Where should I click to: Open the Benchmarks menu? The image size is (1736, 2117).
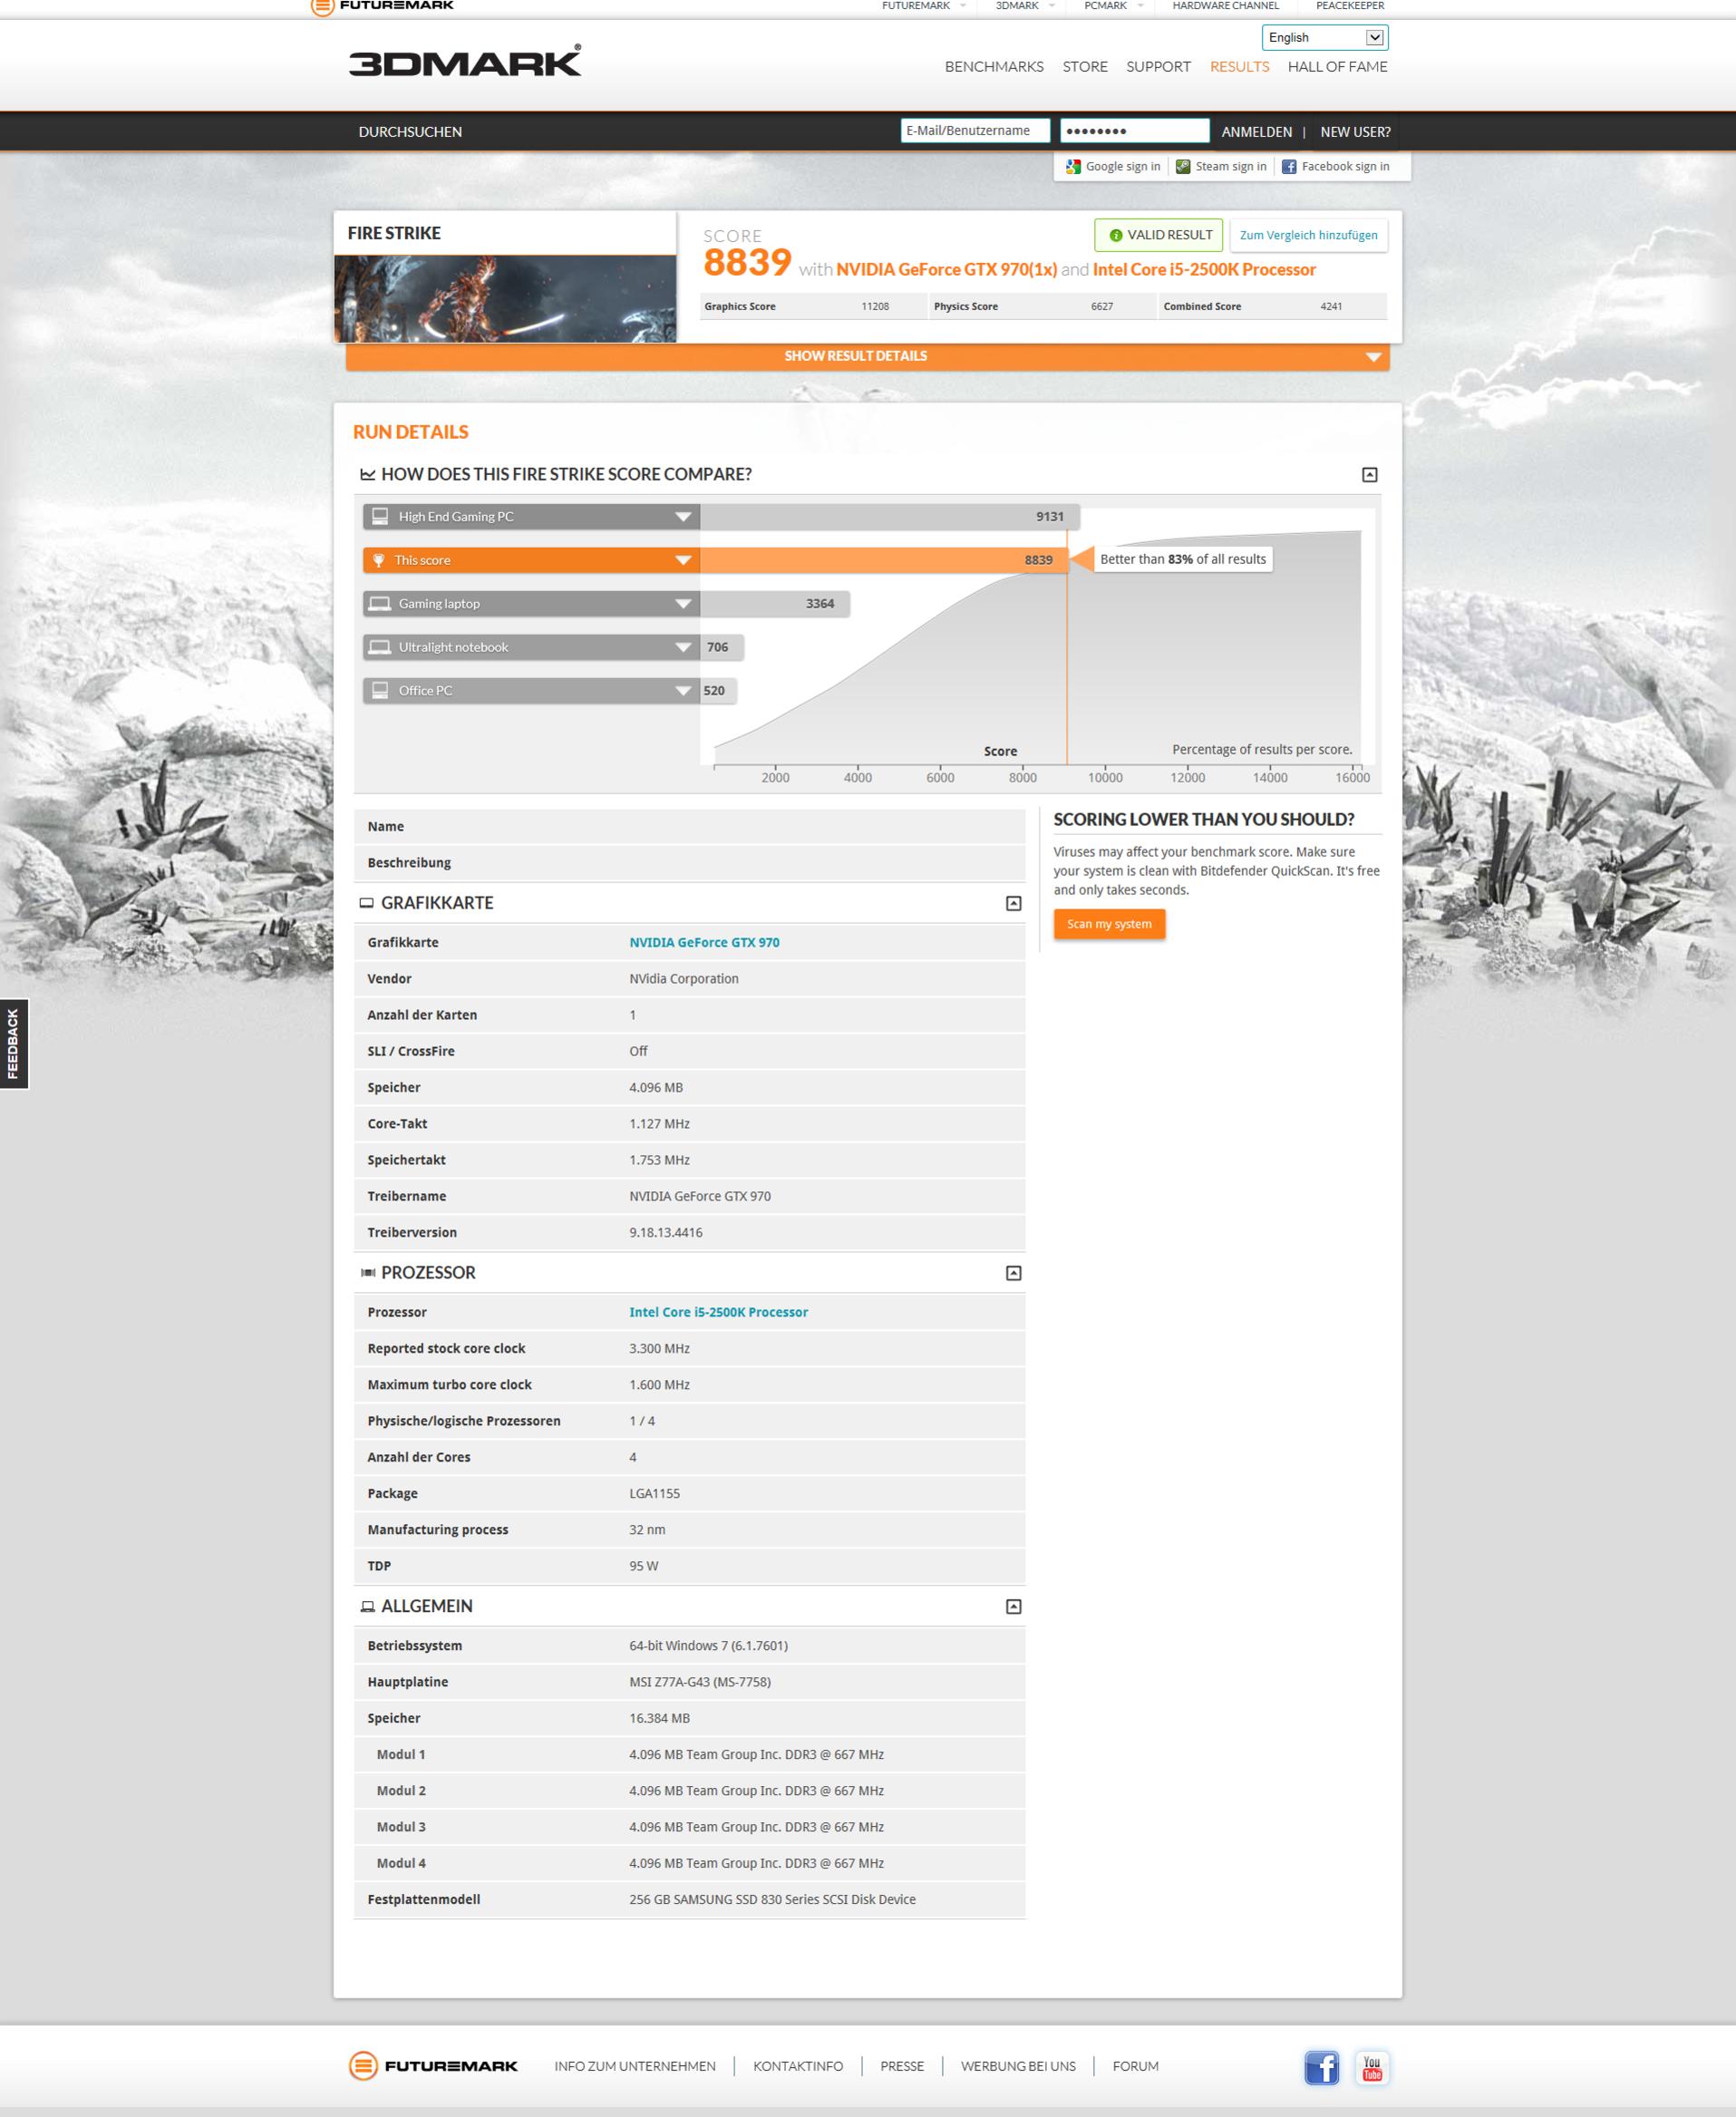(994, 67)
